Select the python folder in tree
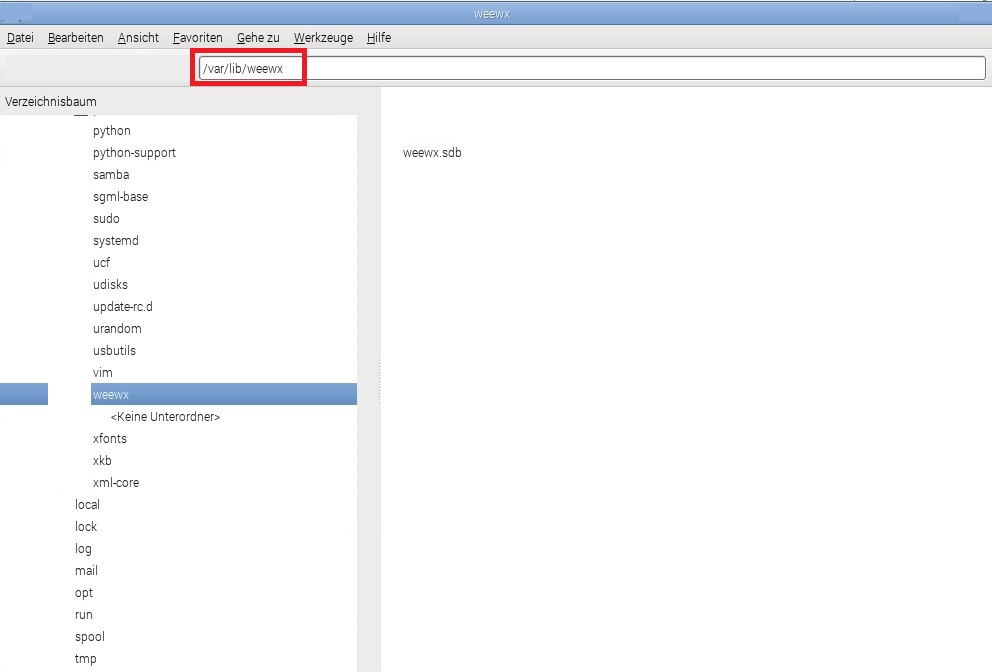The image size is (992, 672). (111, 131)
